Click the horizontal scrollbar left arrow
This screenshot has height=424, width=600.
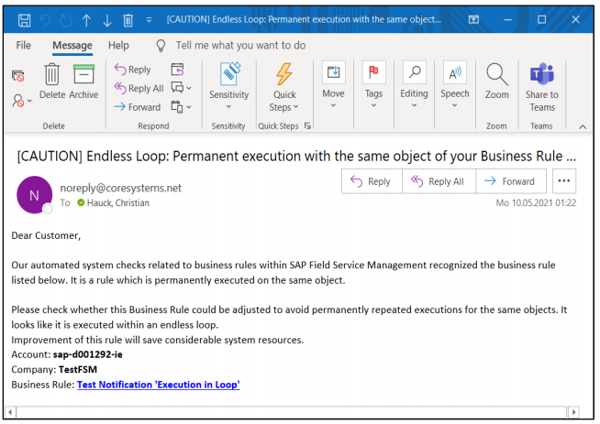[10, 412]
